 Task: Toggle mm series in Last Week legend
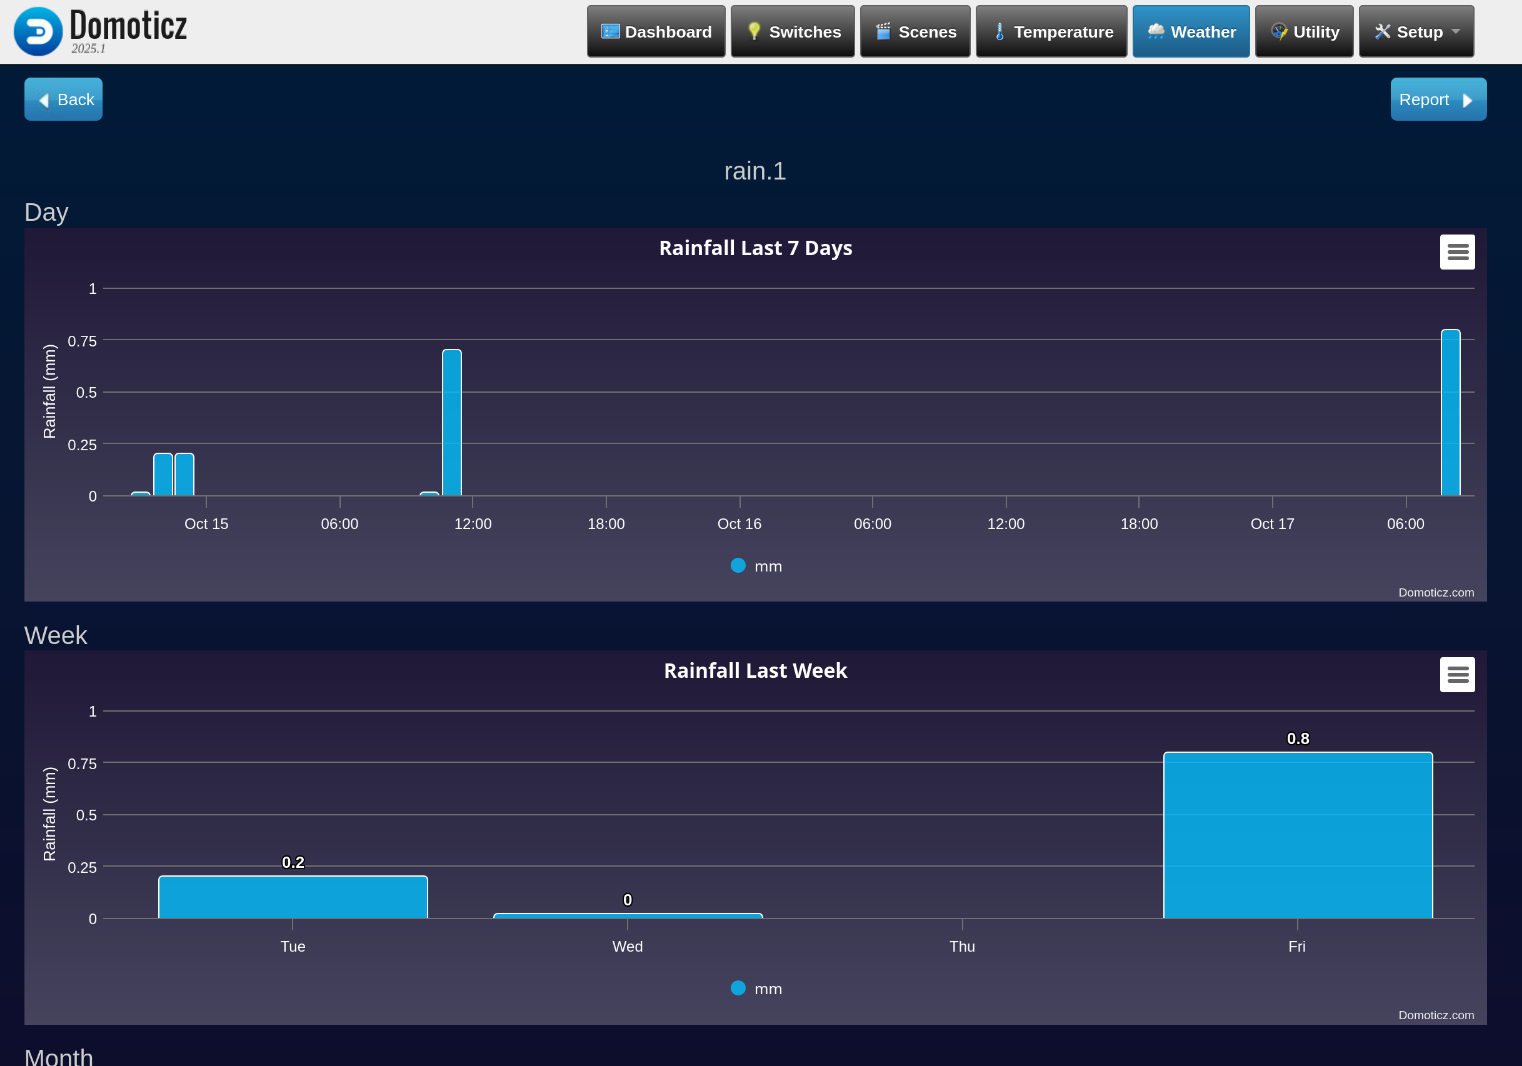tap(757, 989)
